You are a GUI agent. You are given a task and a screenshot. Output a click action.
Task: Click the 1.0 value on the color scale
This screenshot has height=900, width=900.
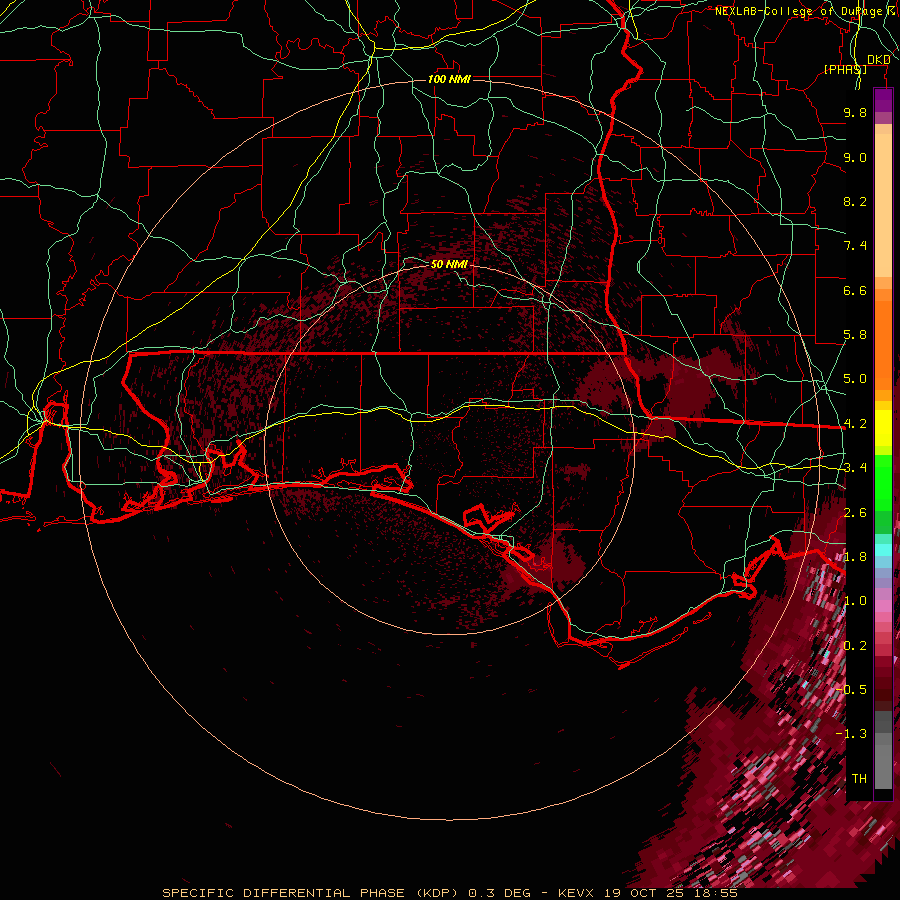tap(855, 601)
